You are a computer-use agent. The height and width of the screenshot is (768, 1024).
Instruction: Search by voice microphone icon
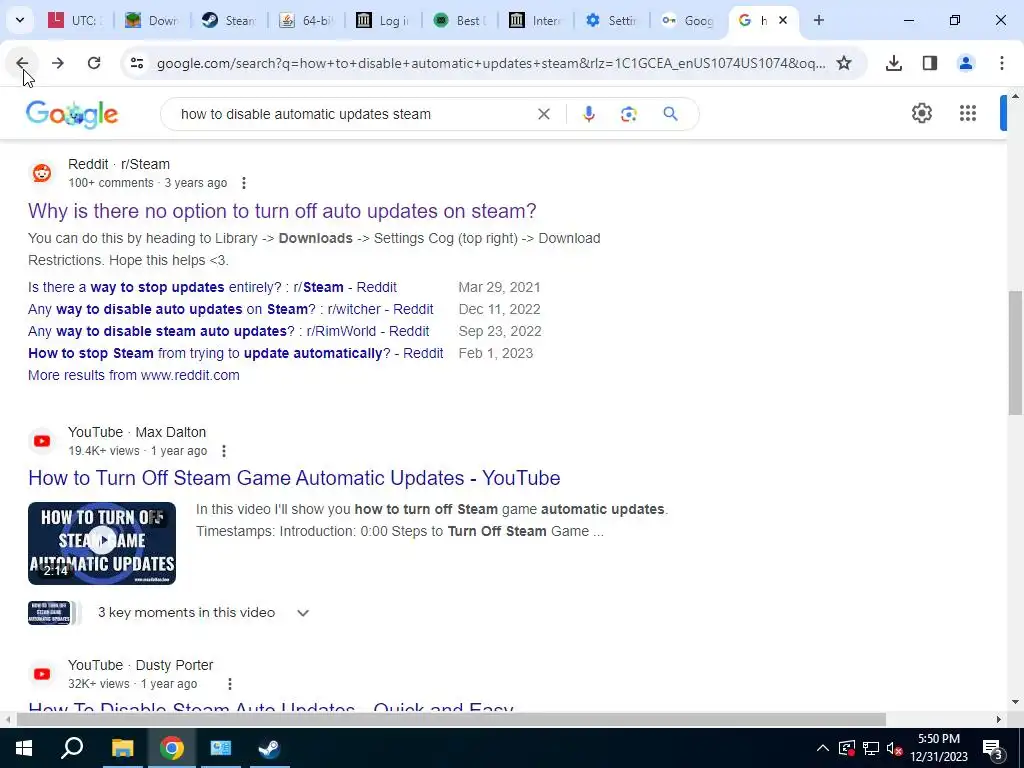[x=588, y=114]
